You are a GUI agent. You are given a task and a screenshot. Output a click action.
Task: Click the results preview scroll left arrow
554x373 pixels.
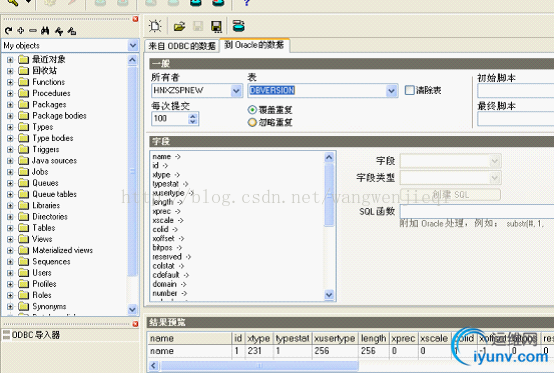tap(153, 365)
